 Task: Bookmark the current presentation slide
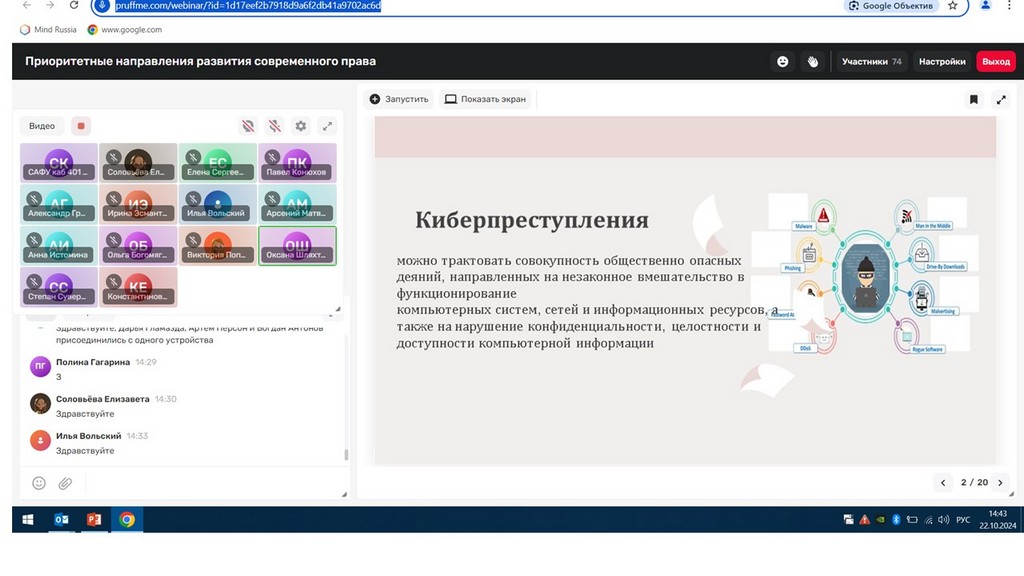pyautogui.click(x=973, y=99)
